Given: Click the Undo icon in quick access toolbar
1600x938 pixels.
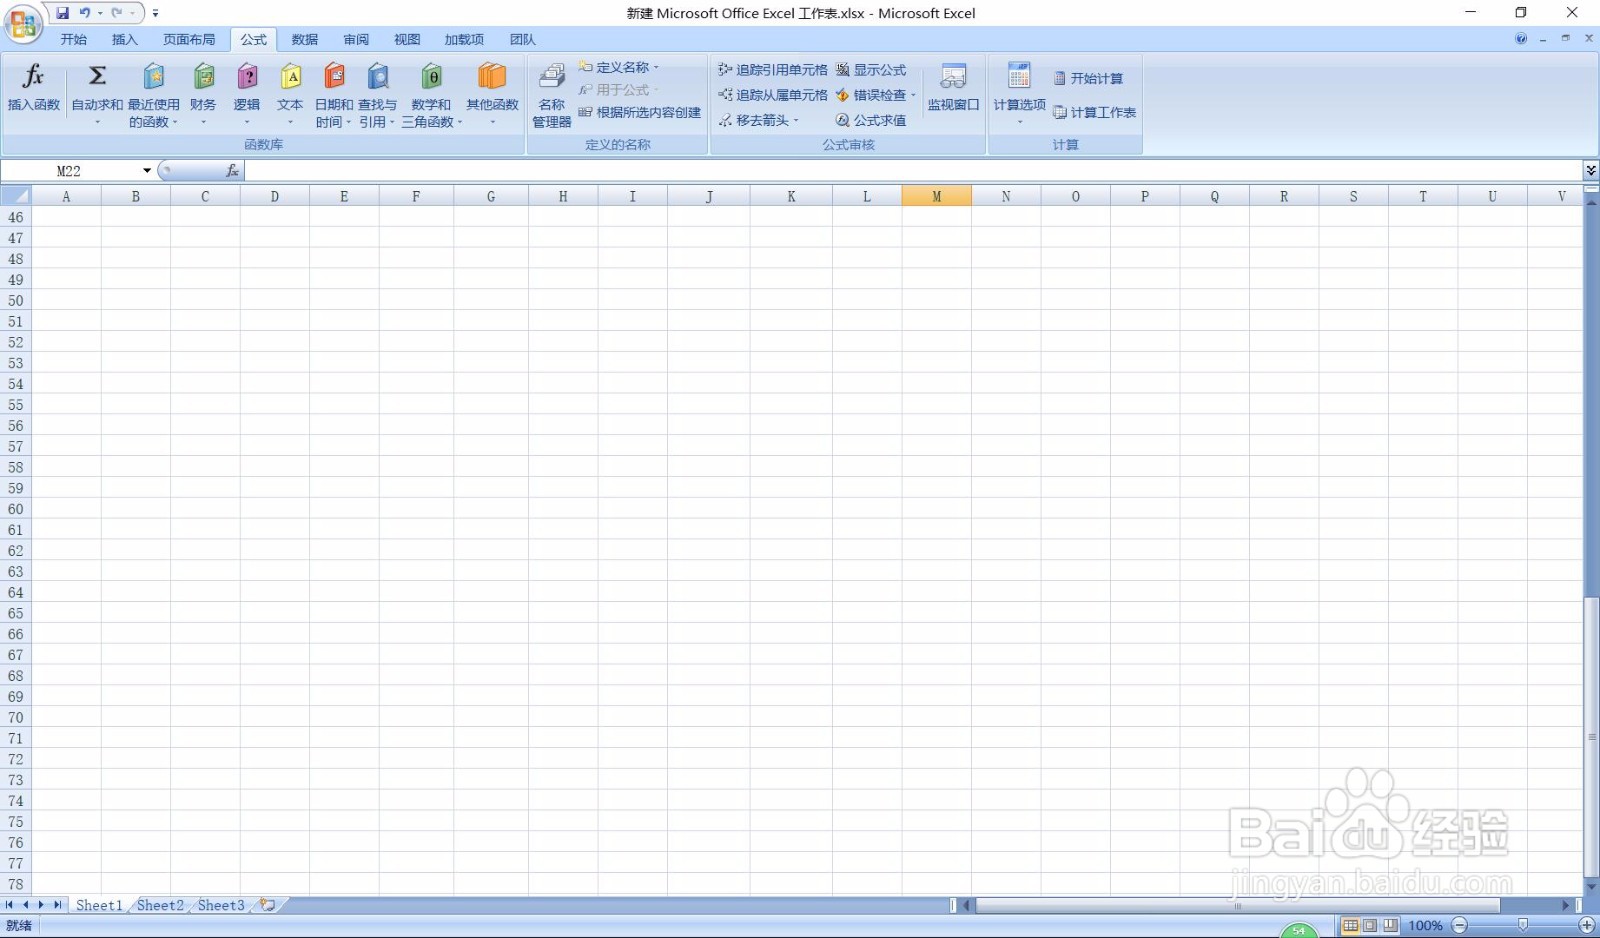Looking at the screenshot, I should 85,13.
